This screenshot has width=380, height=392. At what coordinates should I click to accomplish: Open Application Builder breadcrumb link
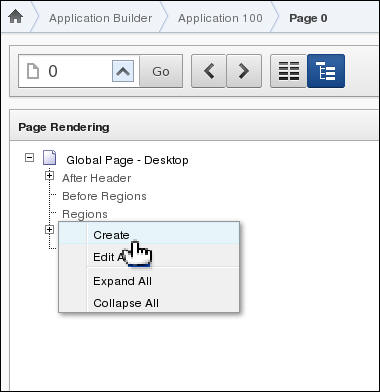(101, 18)
